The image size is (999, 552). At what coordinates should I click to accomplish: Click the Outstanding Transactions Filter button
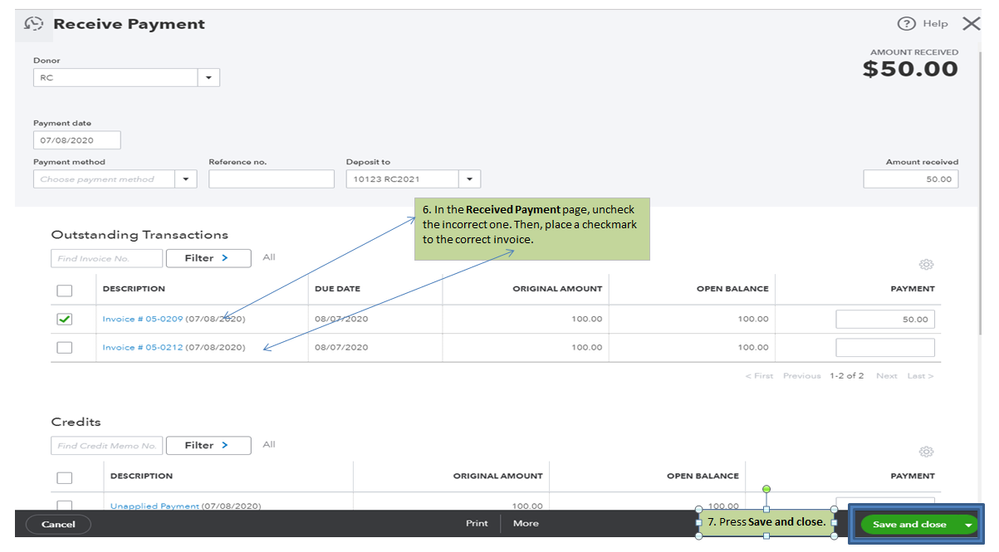[x=208, y=258]
